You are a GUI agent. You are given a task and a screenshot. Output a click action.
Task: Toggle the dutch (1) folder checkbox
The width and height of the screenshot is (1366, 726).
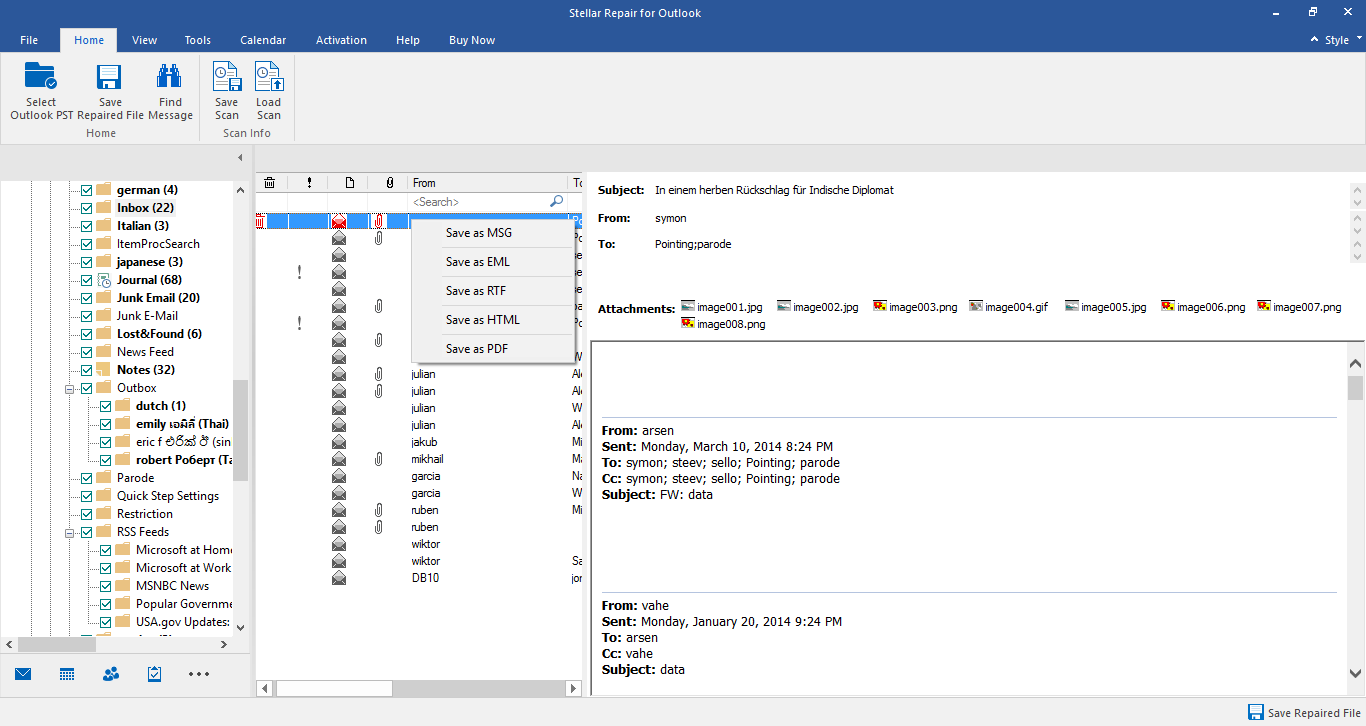click(x=106, y=406)
